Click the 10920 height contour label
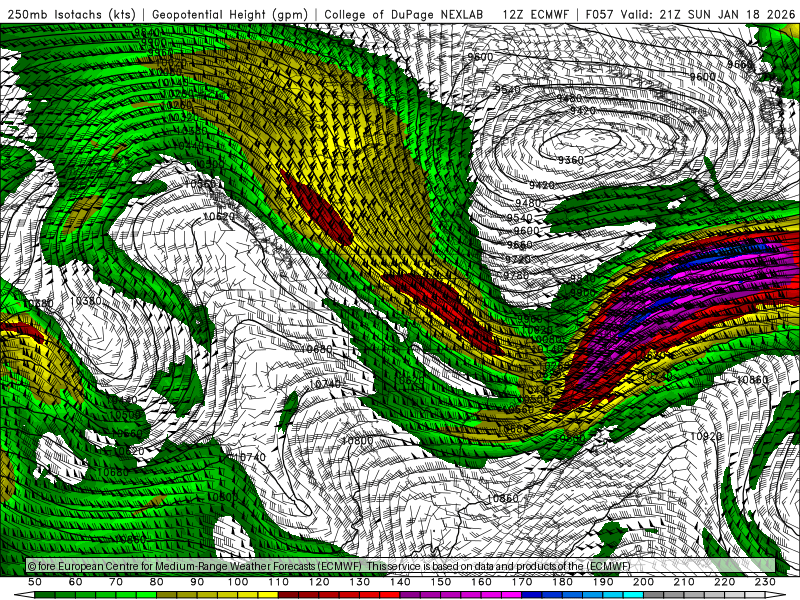Viewport: 800px width, 600px height. [x=706, y=436]
